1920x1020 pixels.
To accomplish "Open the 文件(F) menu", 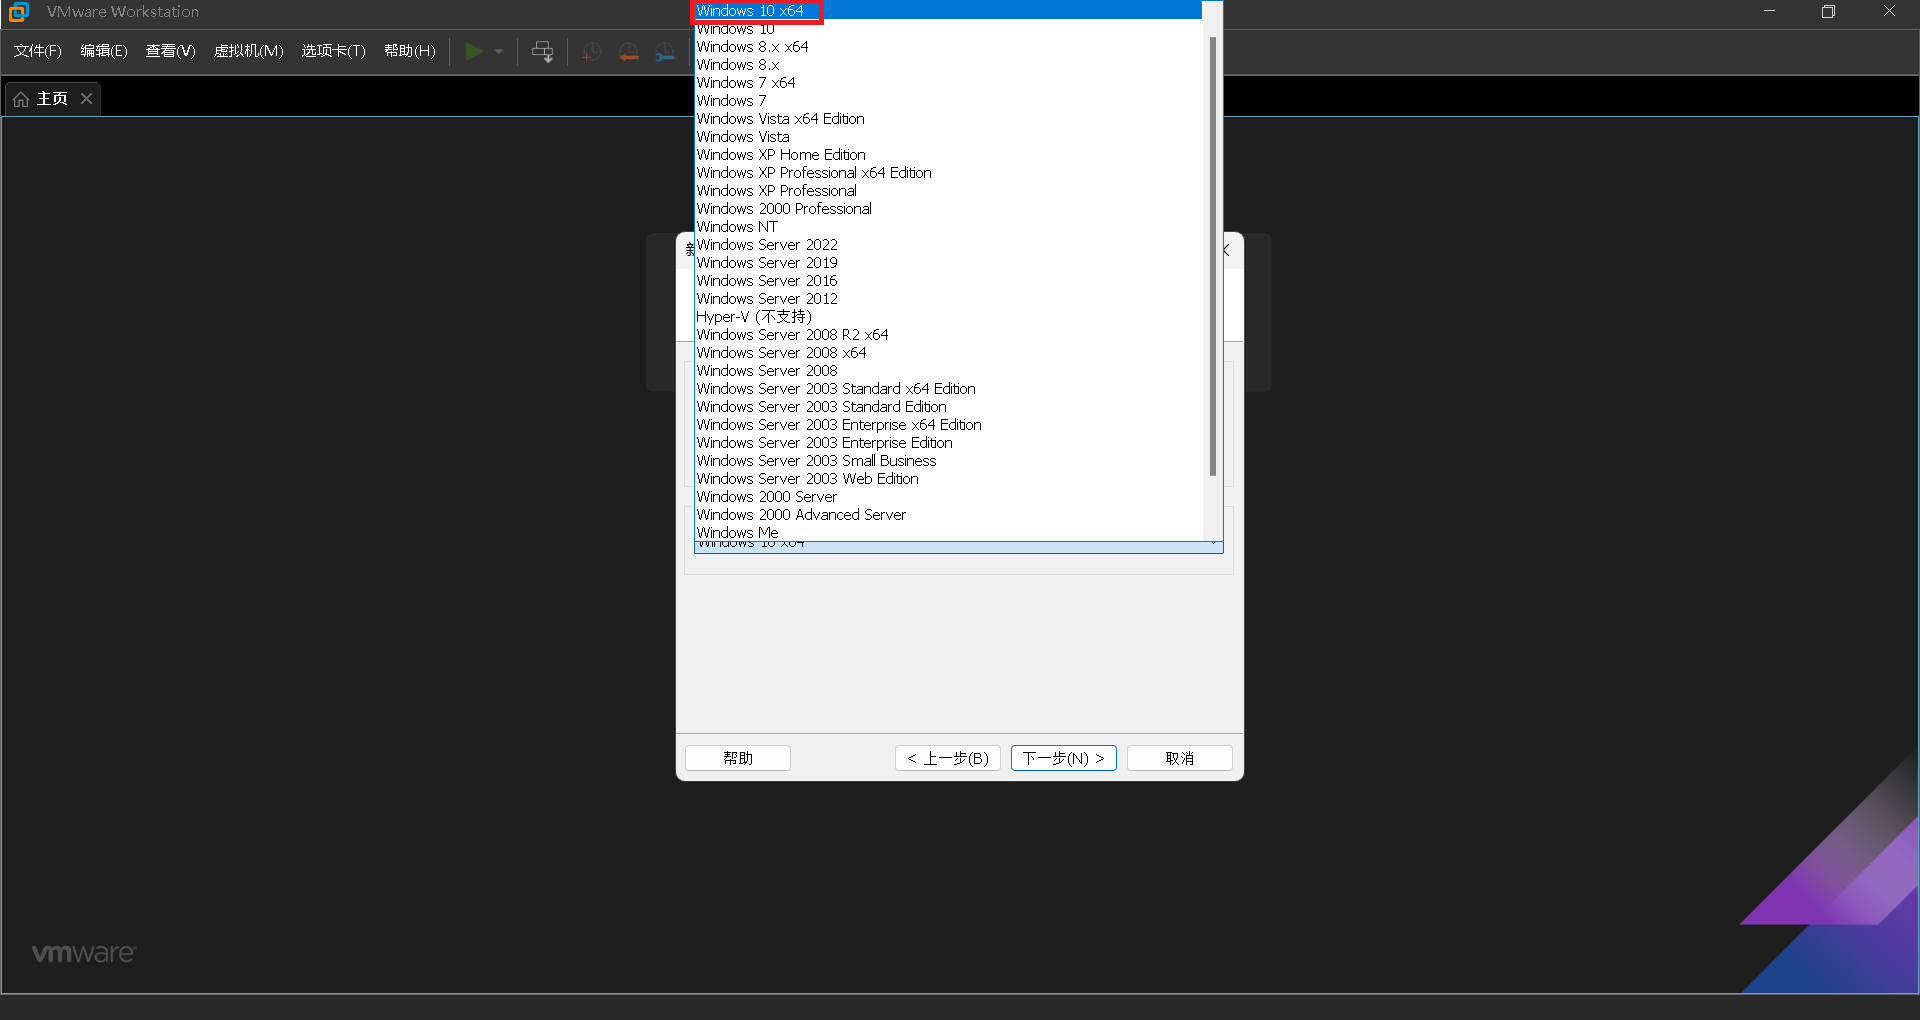I will (x=38, y=51).
